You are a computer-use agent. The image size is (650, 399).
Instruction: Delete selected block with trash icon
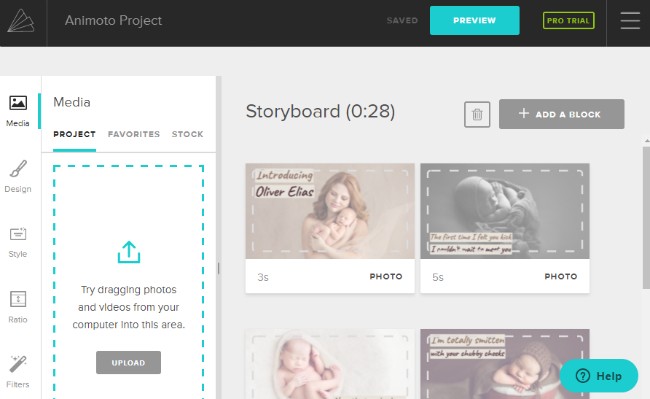click(477, 114)
